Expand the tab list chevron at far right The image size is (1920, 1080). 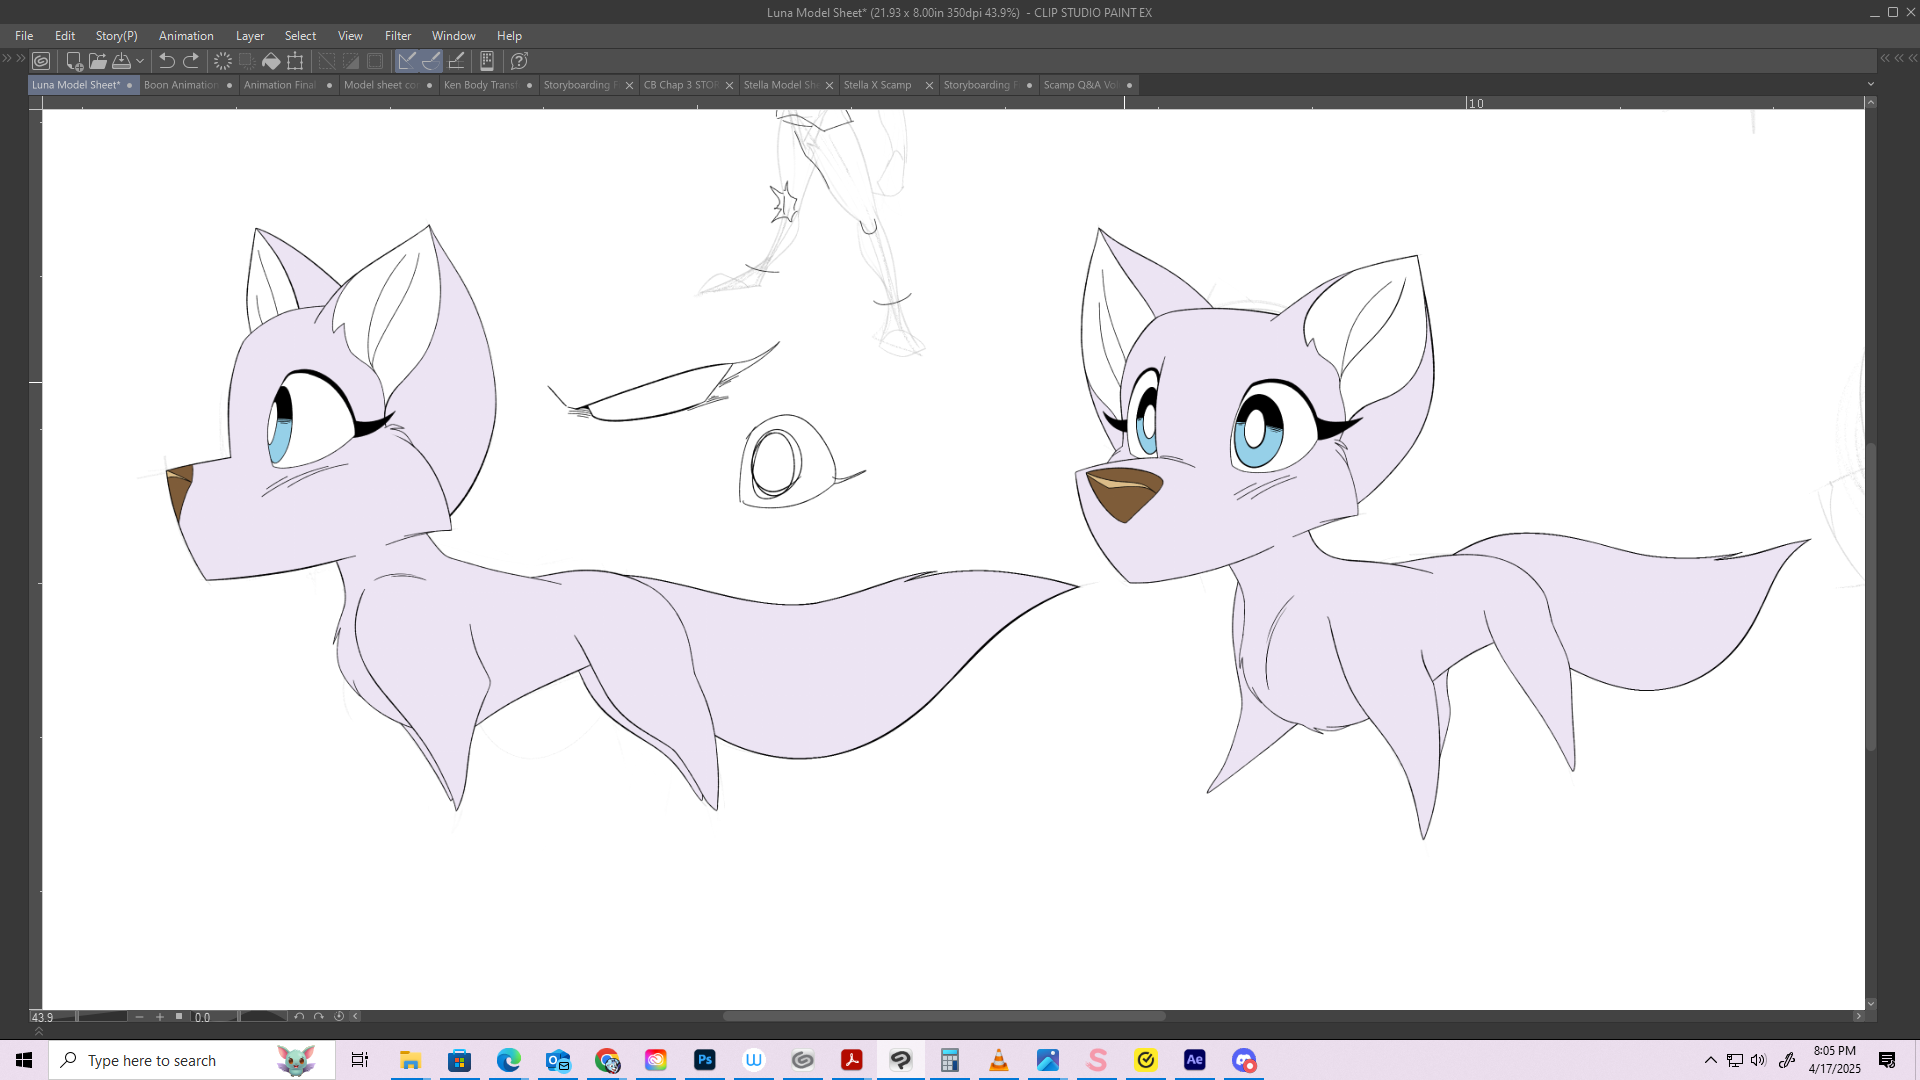1871,85
